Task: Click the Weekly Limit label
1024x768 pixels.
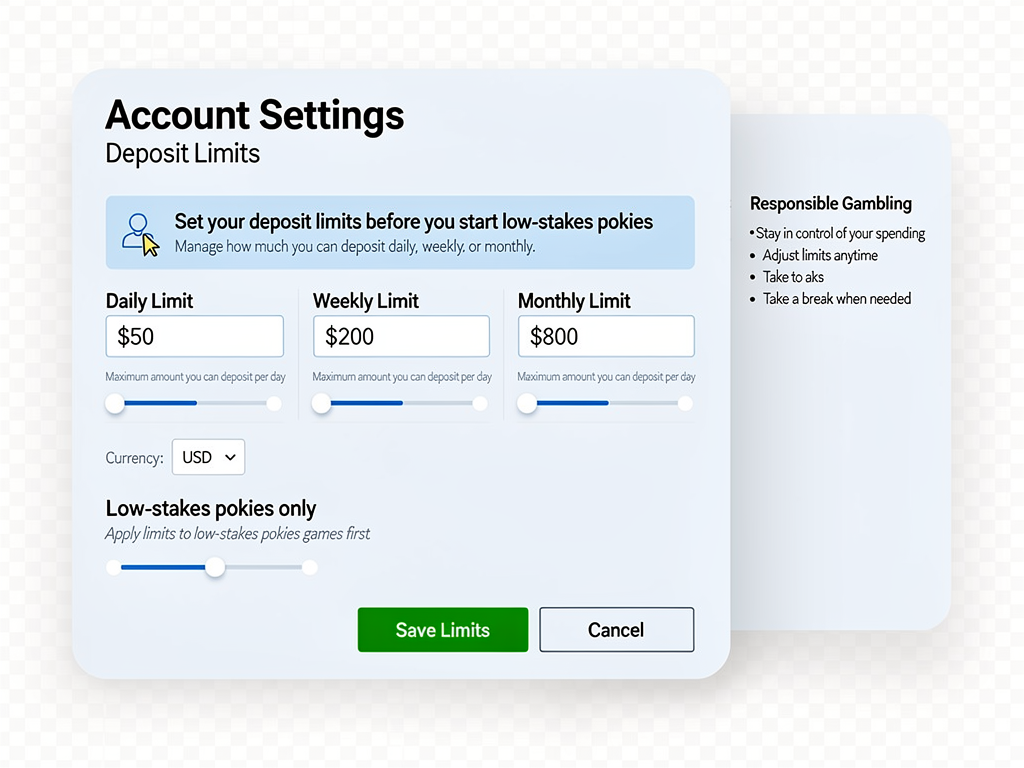Action: click(x=366, y=301)
